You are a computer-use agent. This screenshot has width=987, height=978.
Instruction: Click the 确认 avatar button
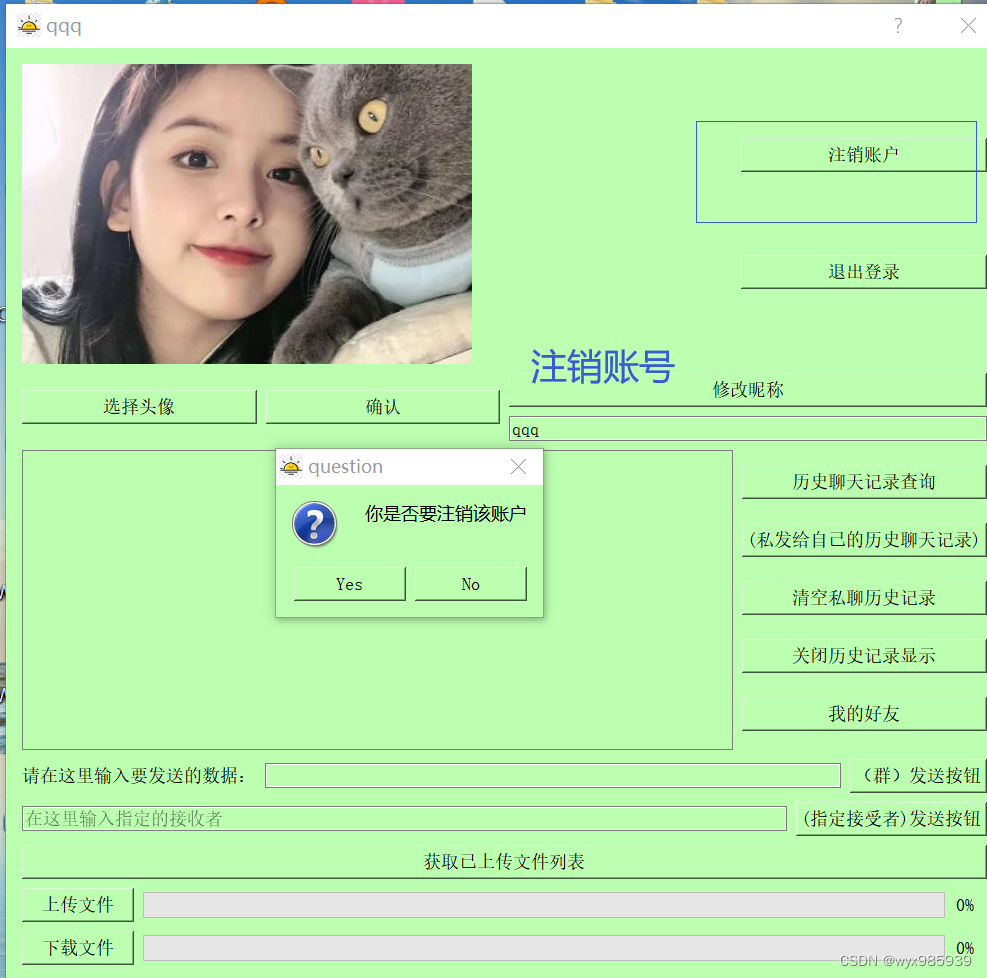pos(383,407)
